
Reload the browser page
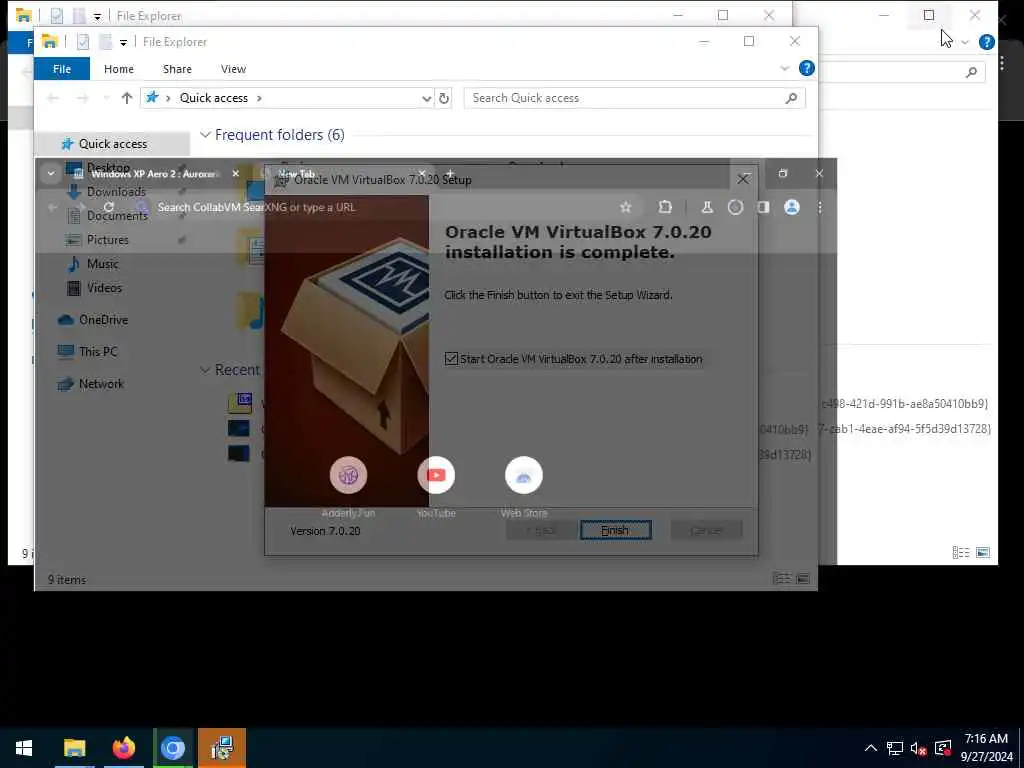[108, 207]
